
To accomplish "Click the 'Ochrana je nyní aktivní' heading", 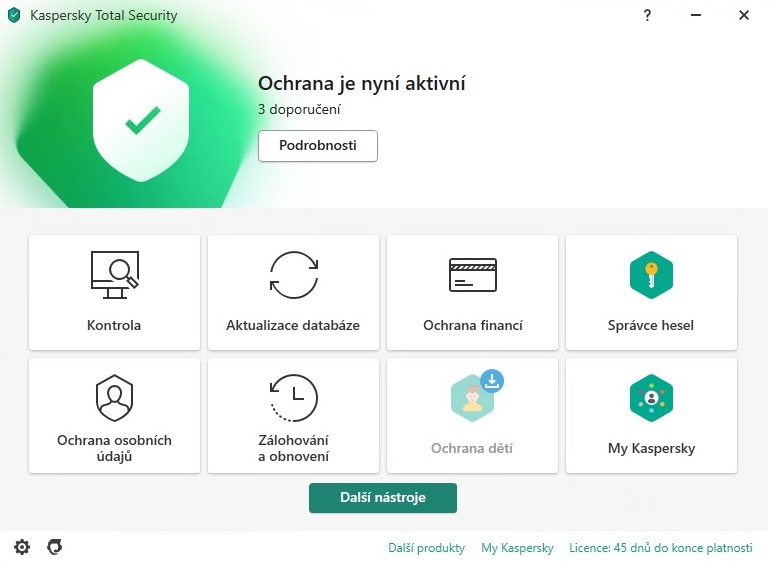I will coord(362,84).
